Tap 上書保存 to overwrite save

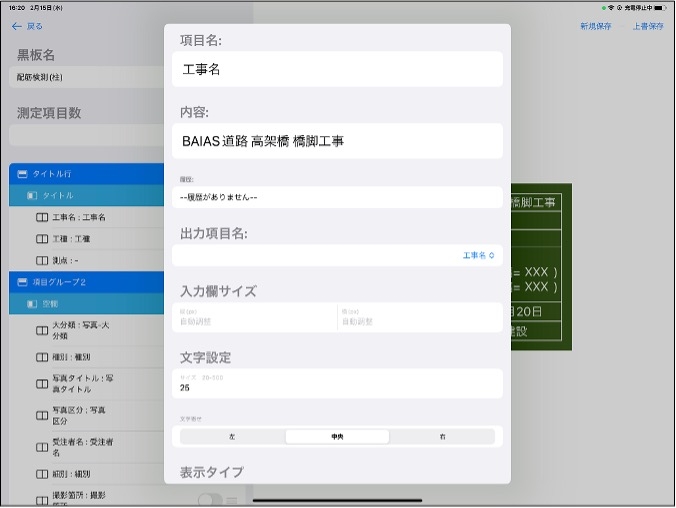(x=647, y=27)
